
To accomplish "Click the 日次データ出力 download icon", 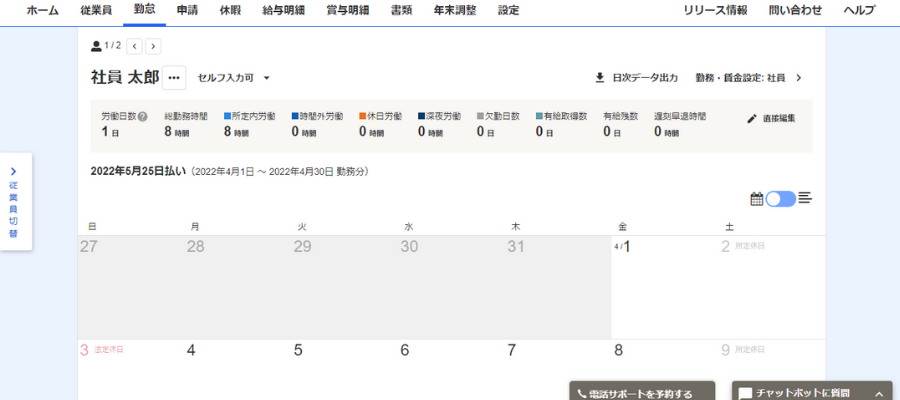I will [x=600, y=78].
